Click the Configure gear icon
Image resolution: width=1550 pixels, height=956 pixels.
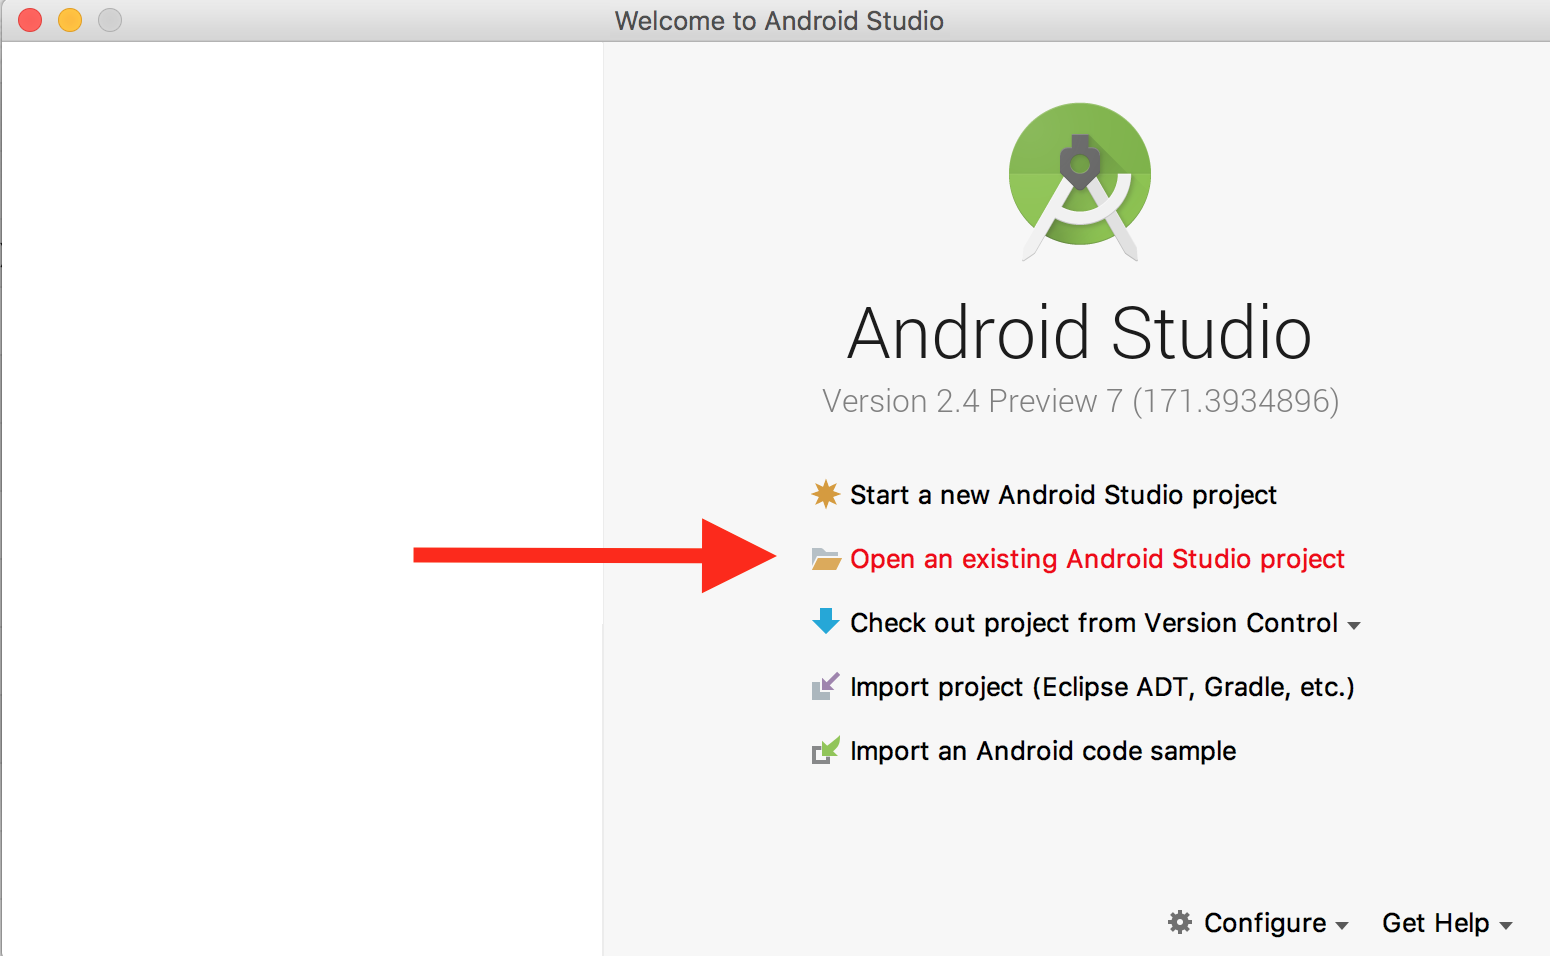coord(1180,922)
